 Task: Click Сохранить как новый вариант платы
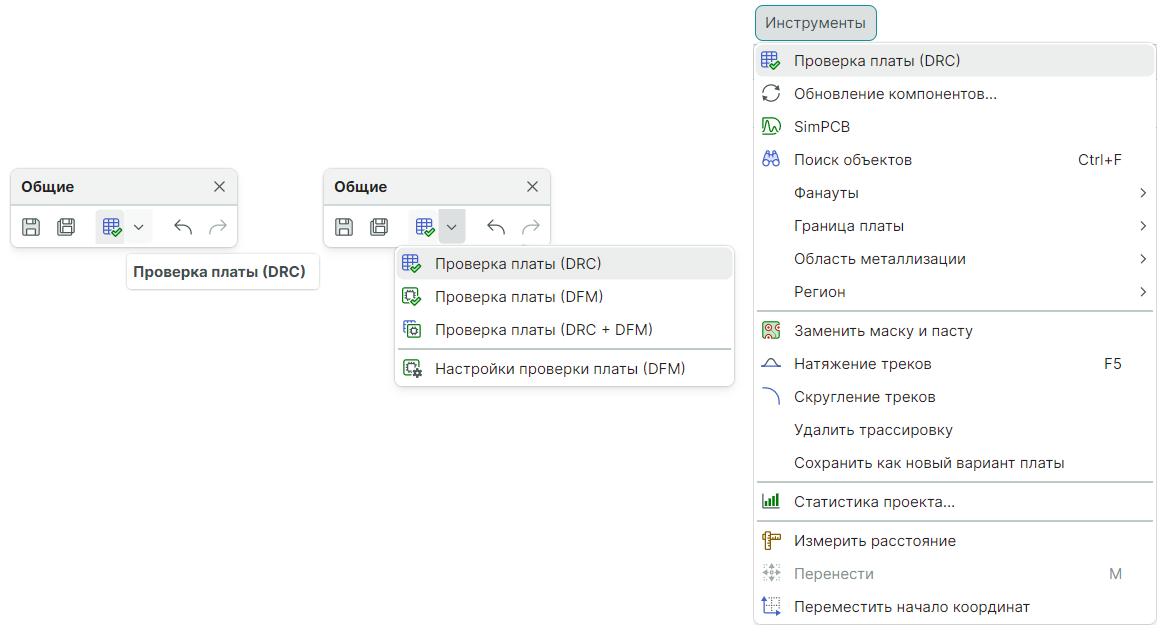pyautogui.click(x=928, y=463)
